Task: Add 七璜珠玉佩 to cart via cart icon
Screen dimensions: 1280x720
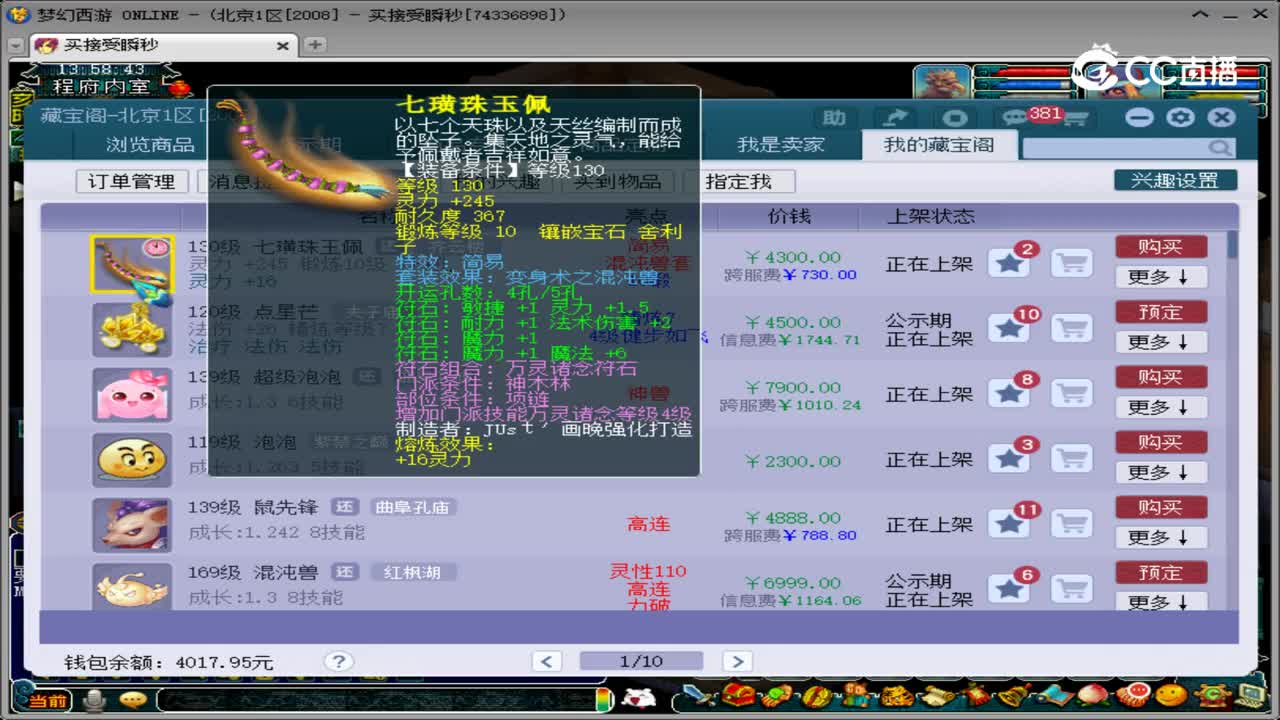Action: click(1071, 264)
